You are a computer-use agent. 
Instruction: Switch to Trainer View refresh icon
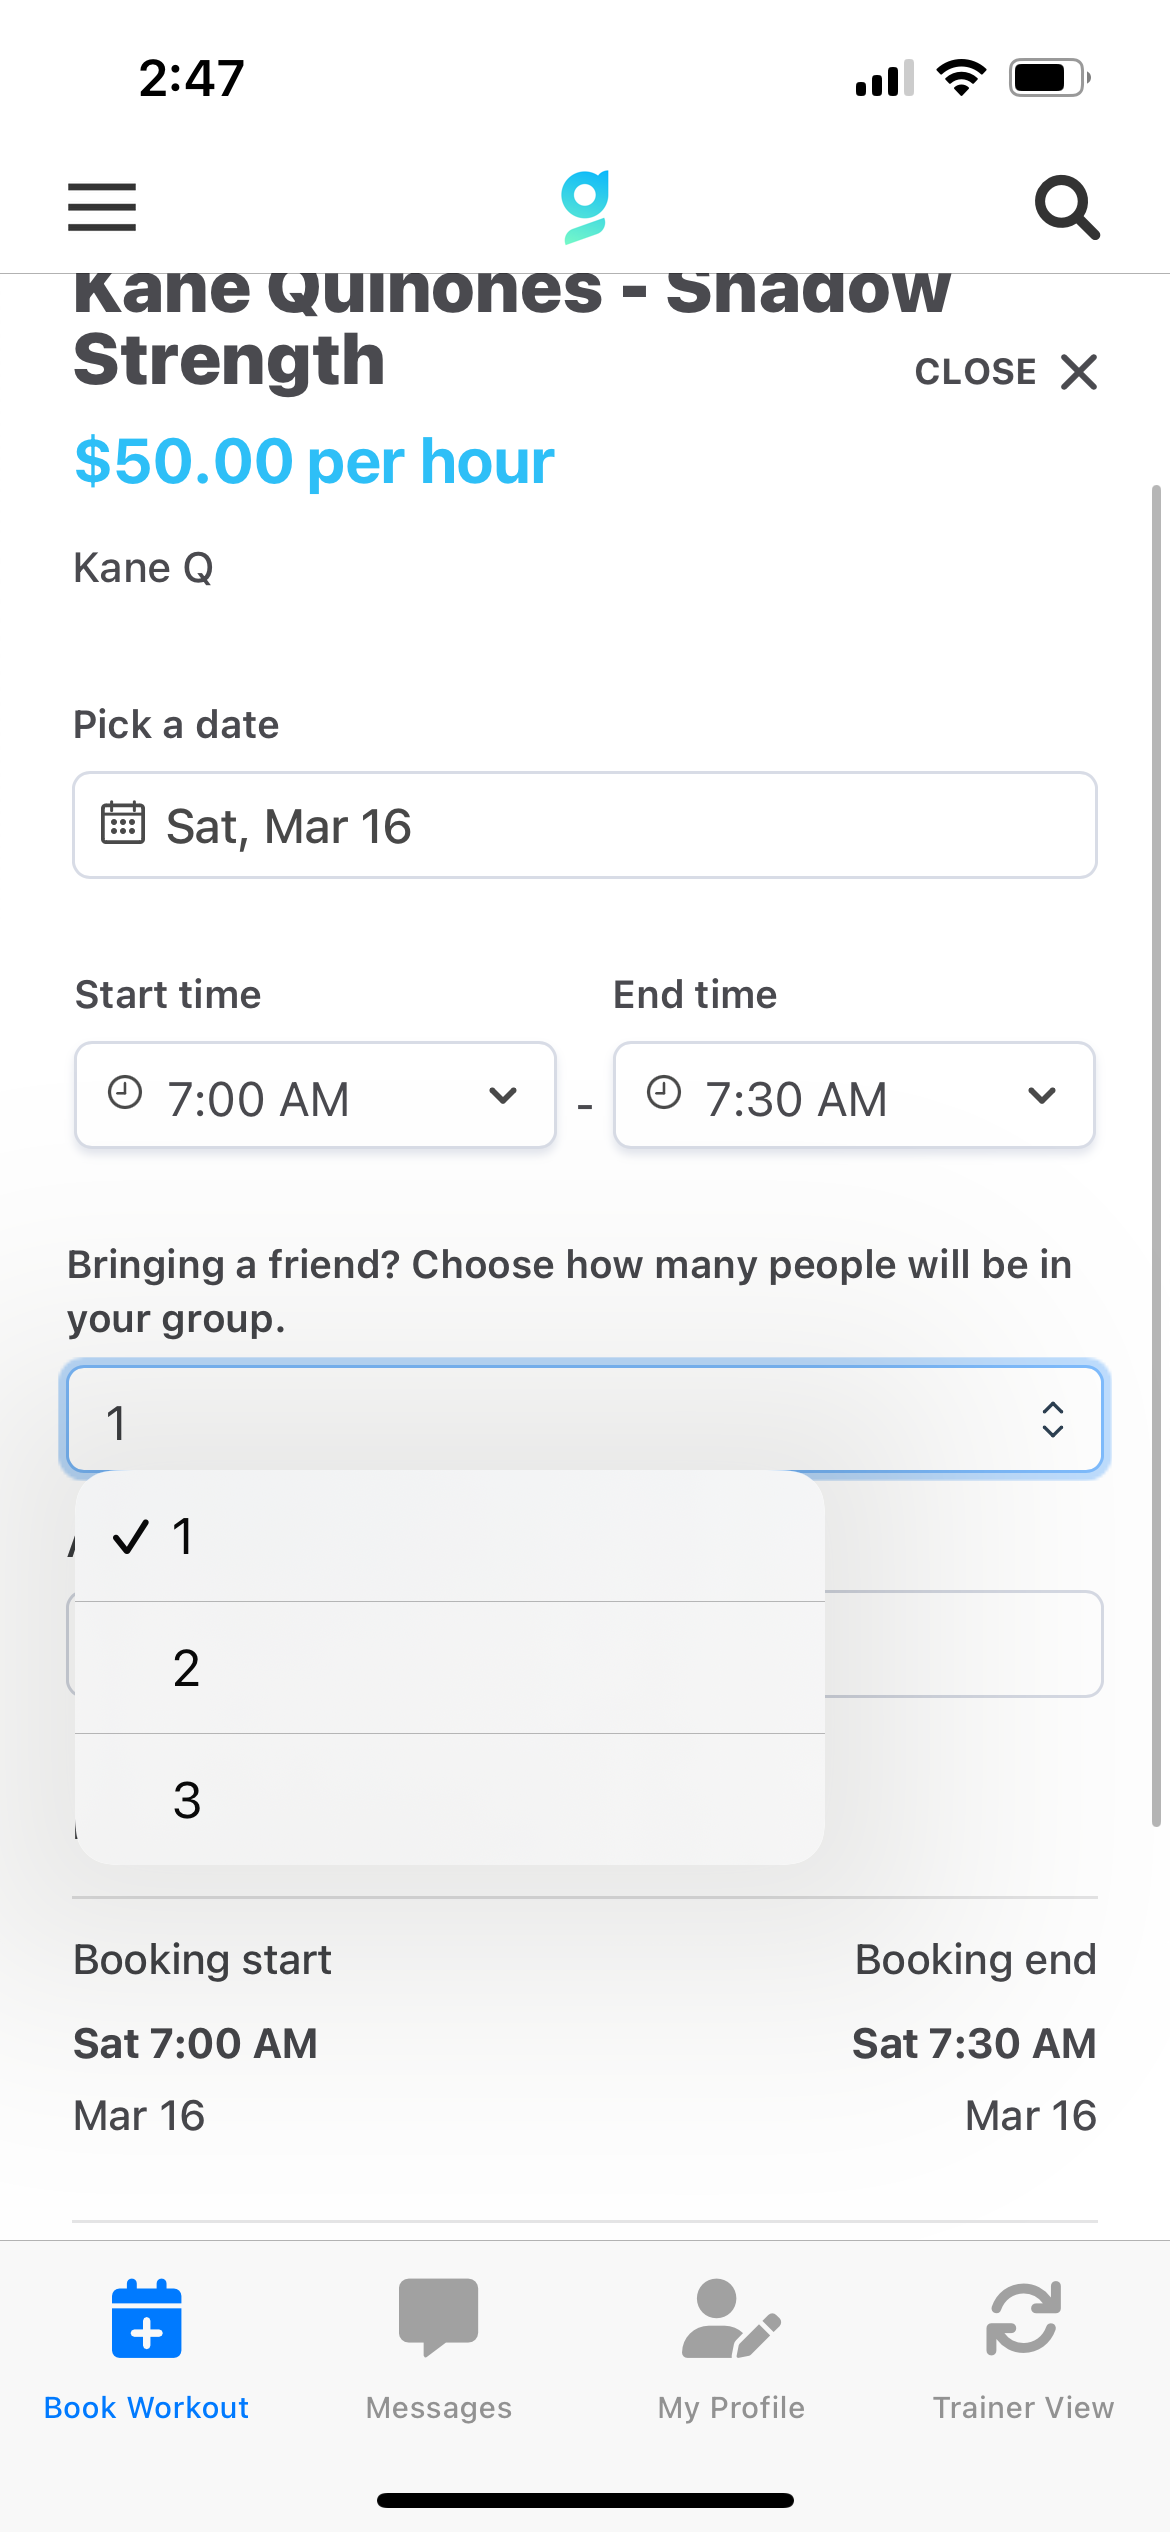point(1023,2319)
